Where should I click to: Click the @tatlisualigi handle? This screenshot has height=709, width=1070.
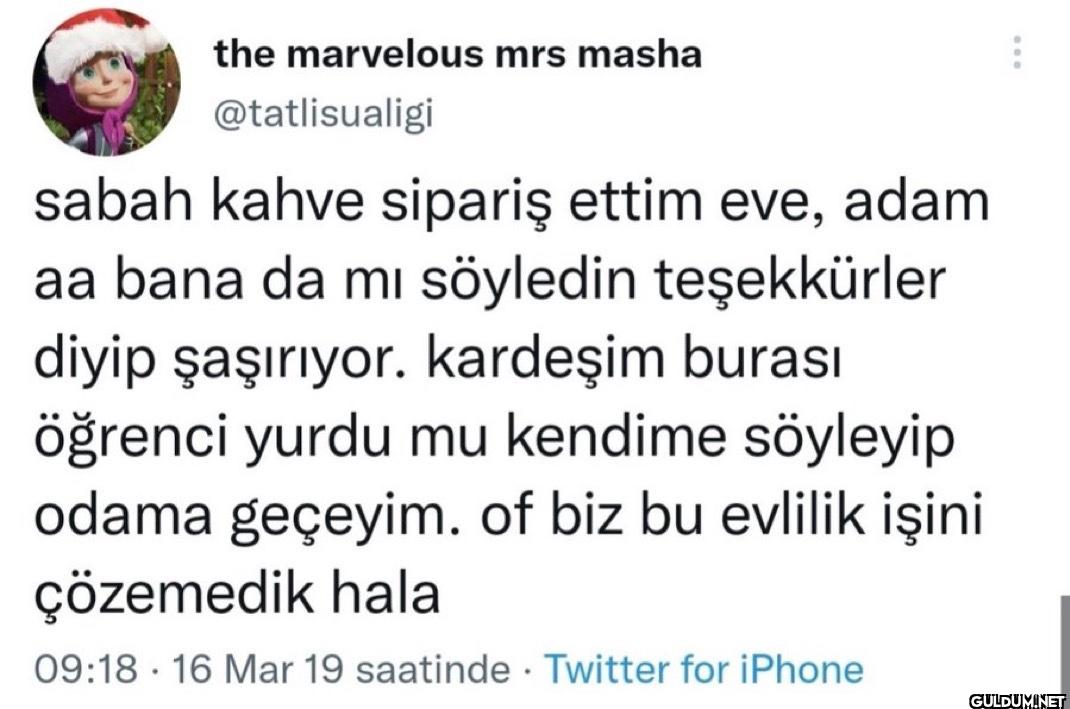(x=323, y=115)
